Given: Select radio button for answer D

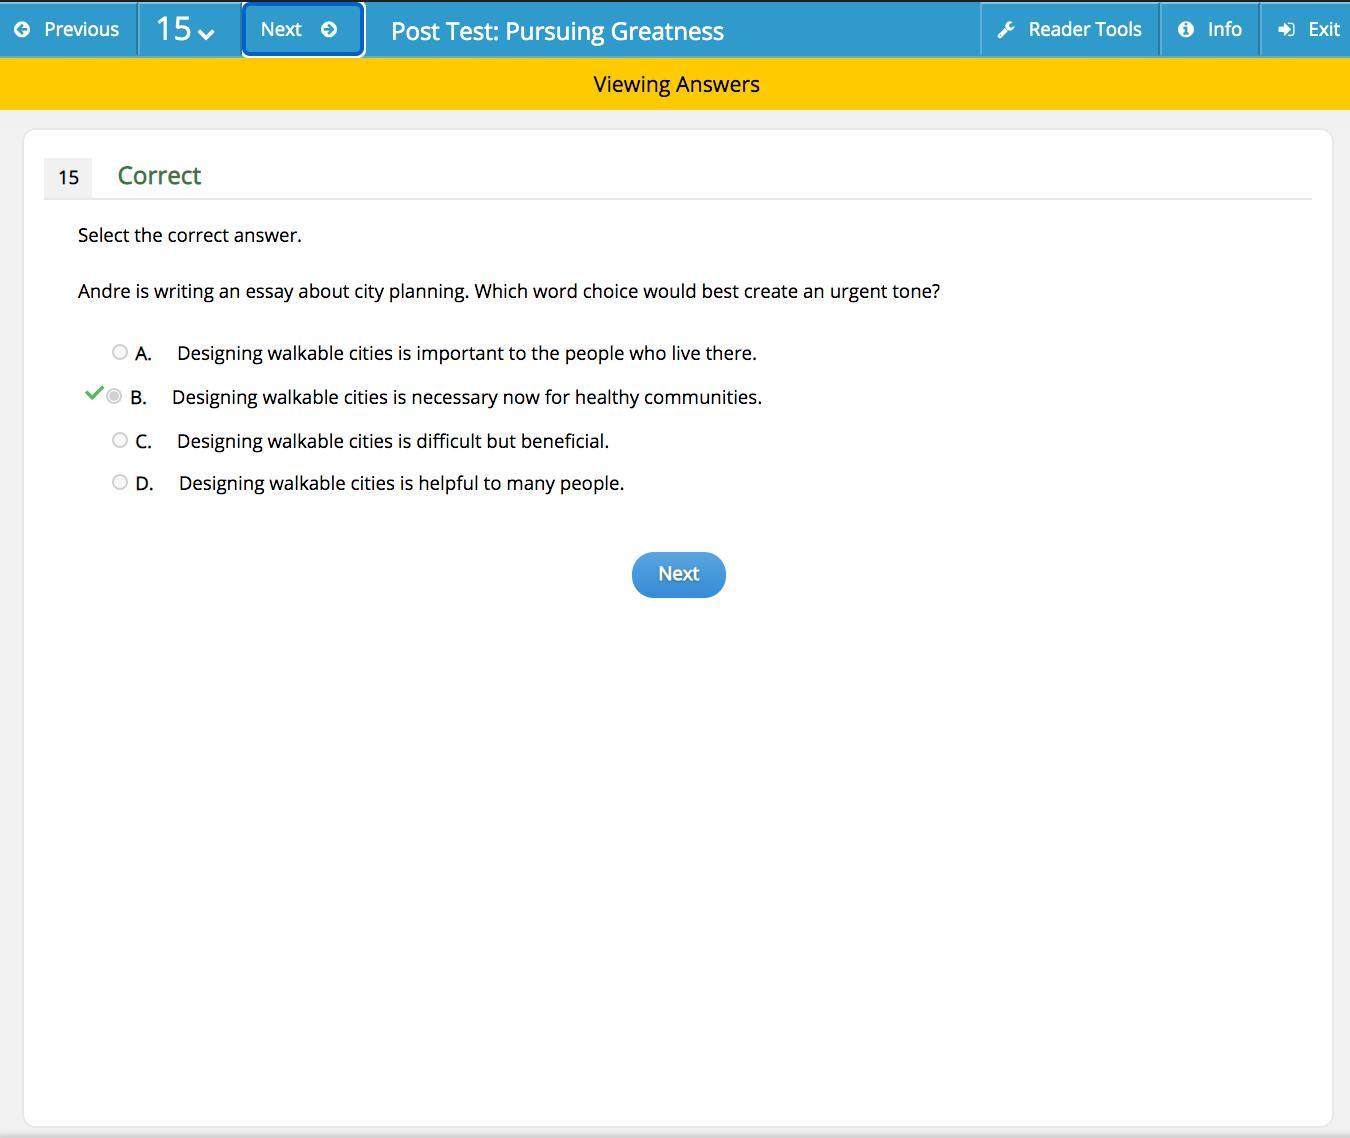Looking at the screenshot, I should [120, 482].
